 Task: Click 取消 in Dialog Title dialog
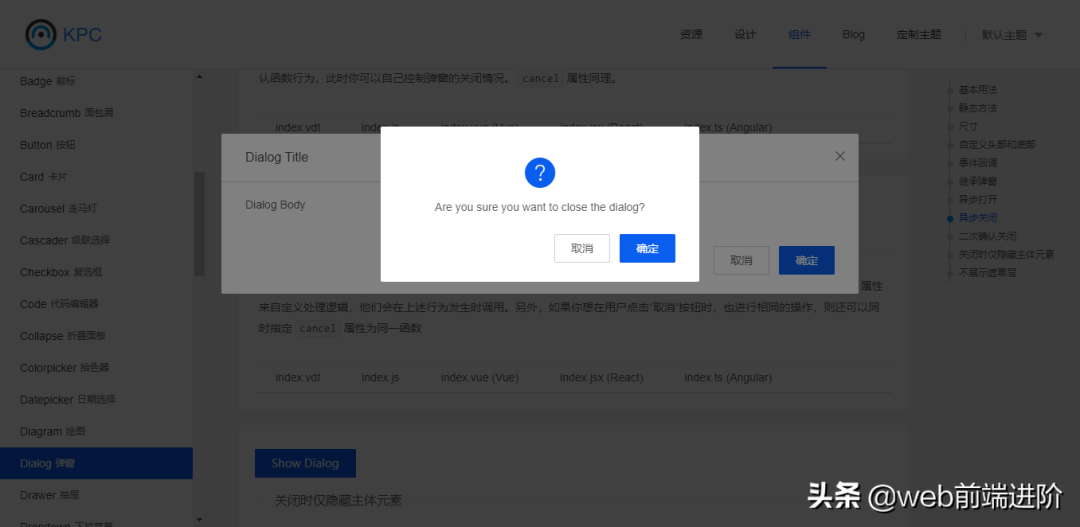click(x=741, y=260)
